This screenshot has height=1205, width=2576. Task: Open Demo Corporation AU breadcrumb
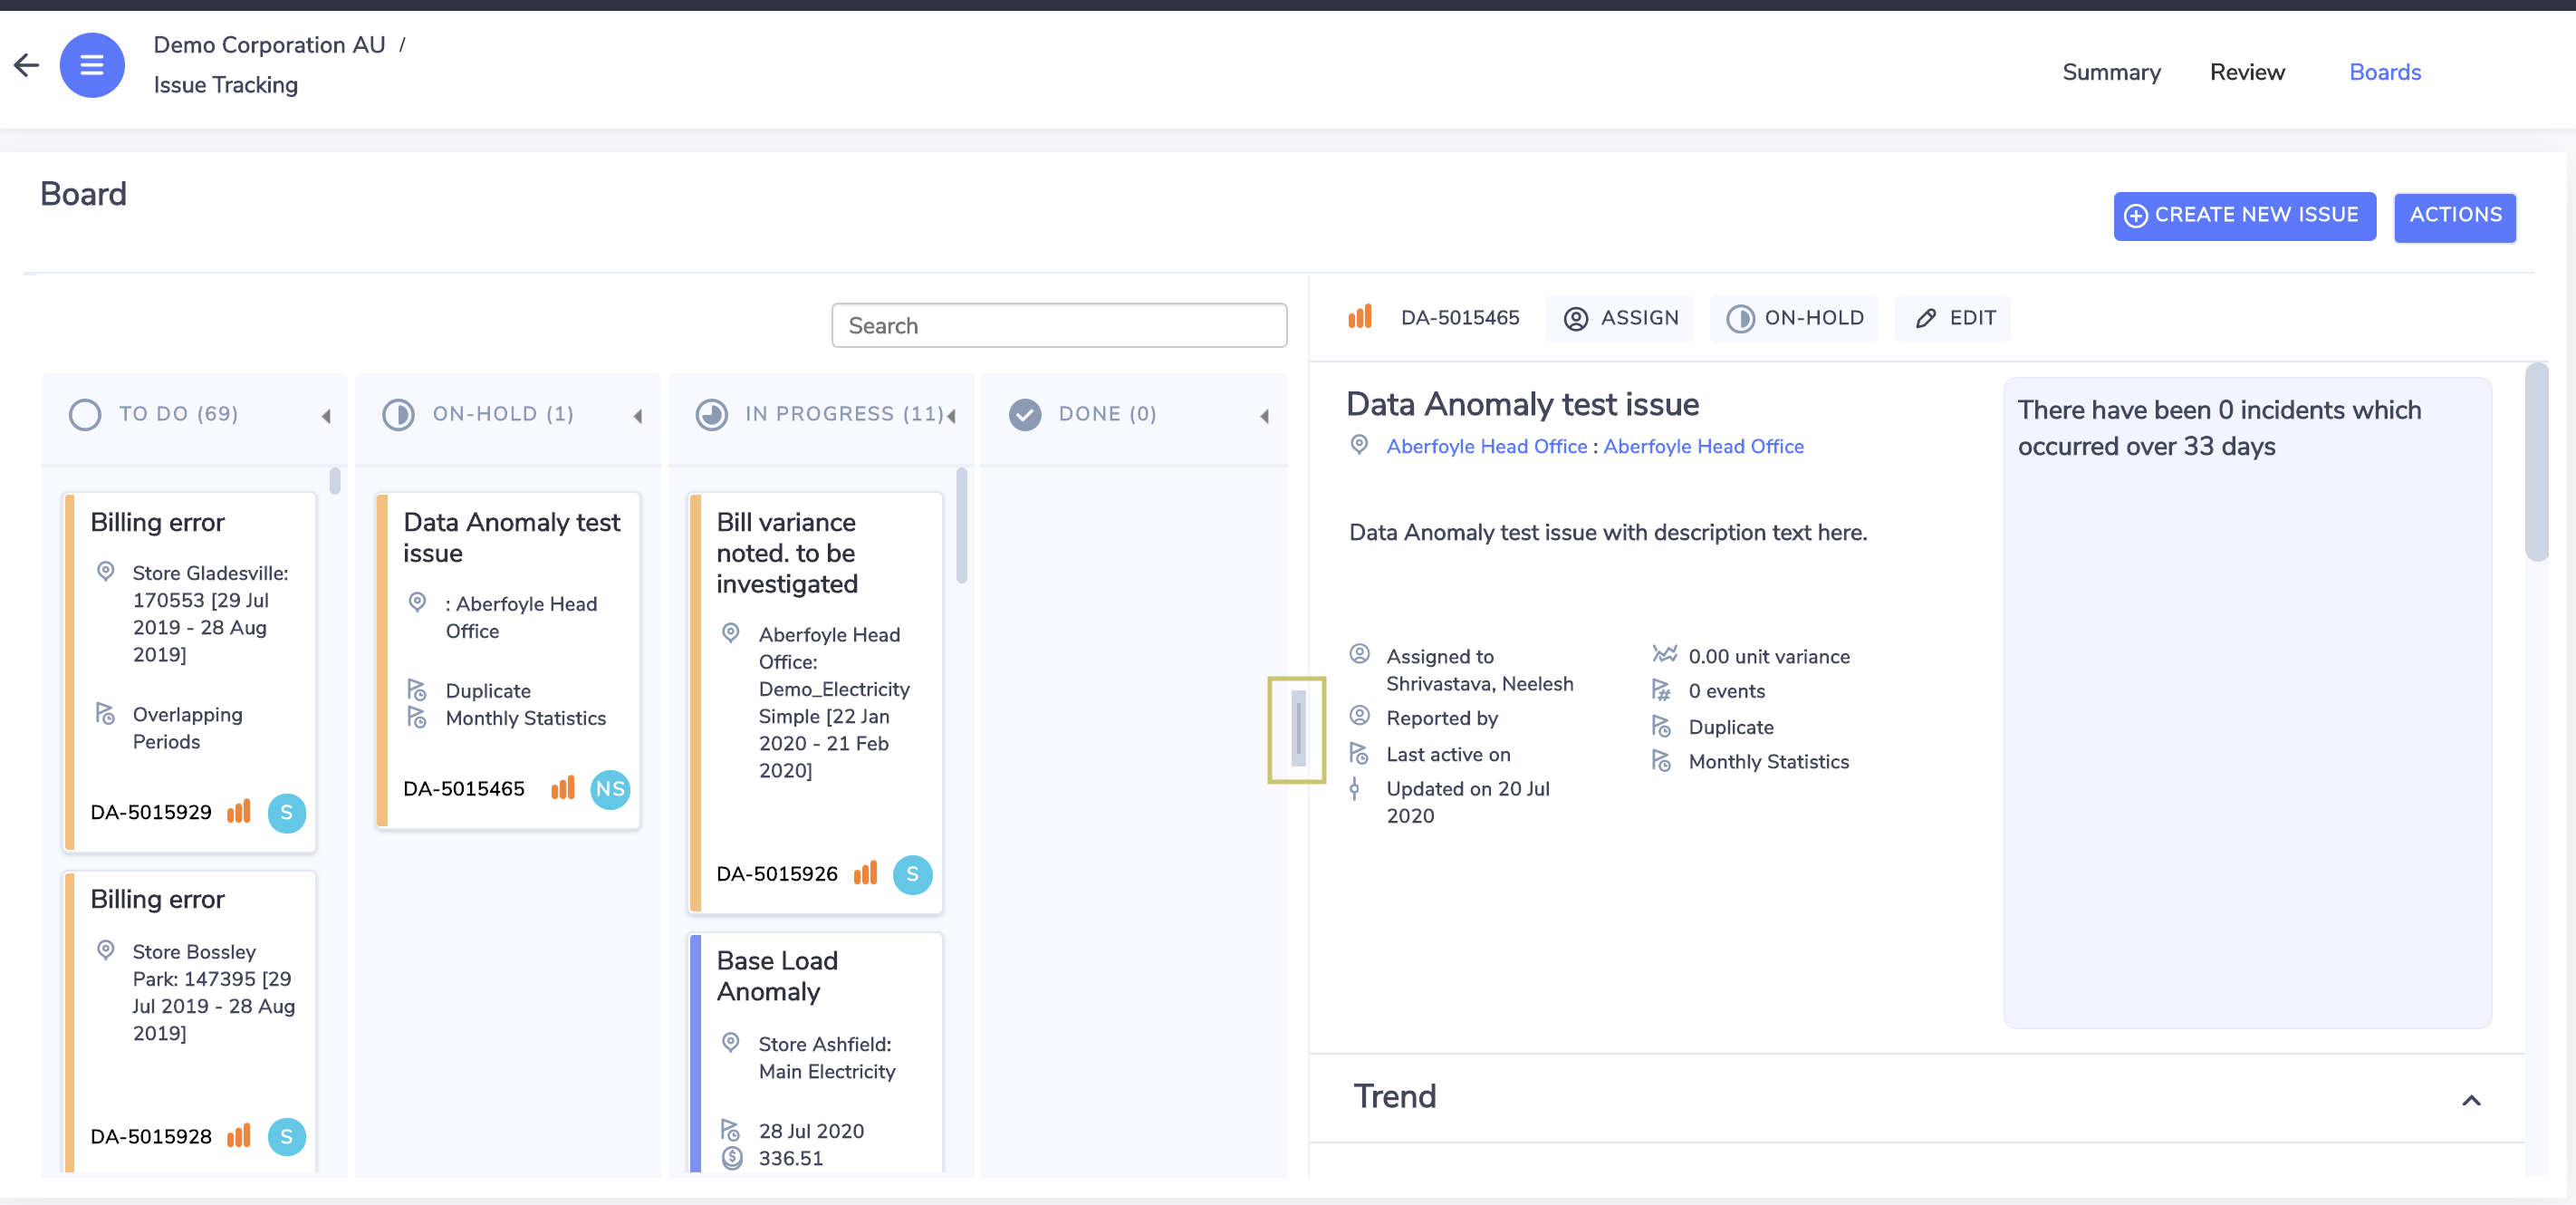[269, 45]
